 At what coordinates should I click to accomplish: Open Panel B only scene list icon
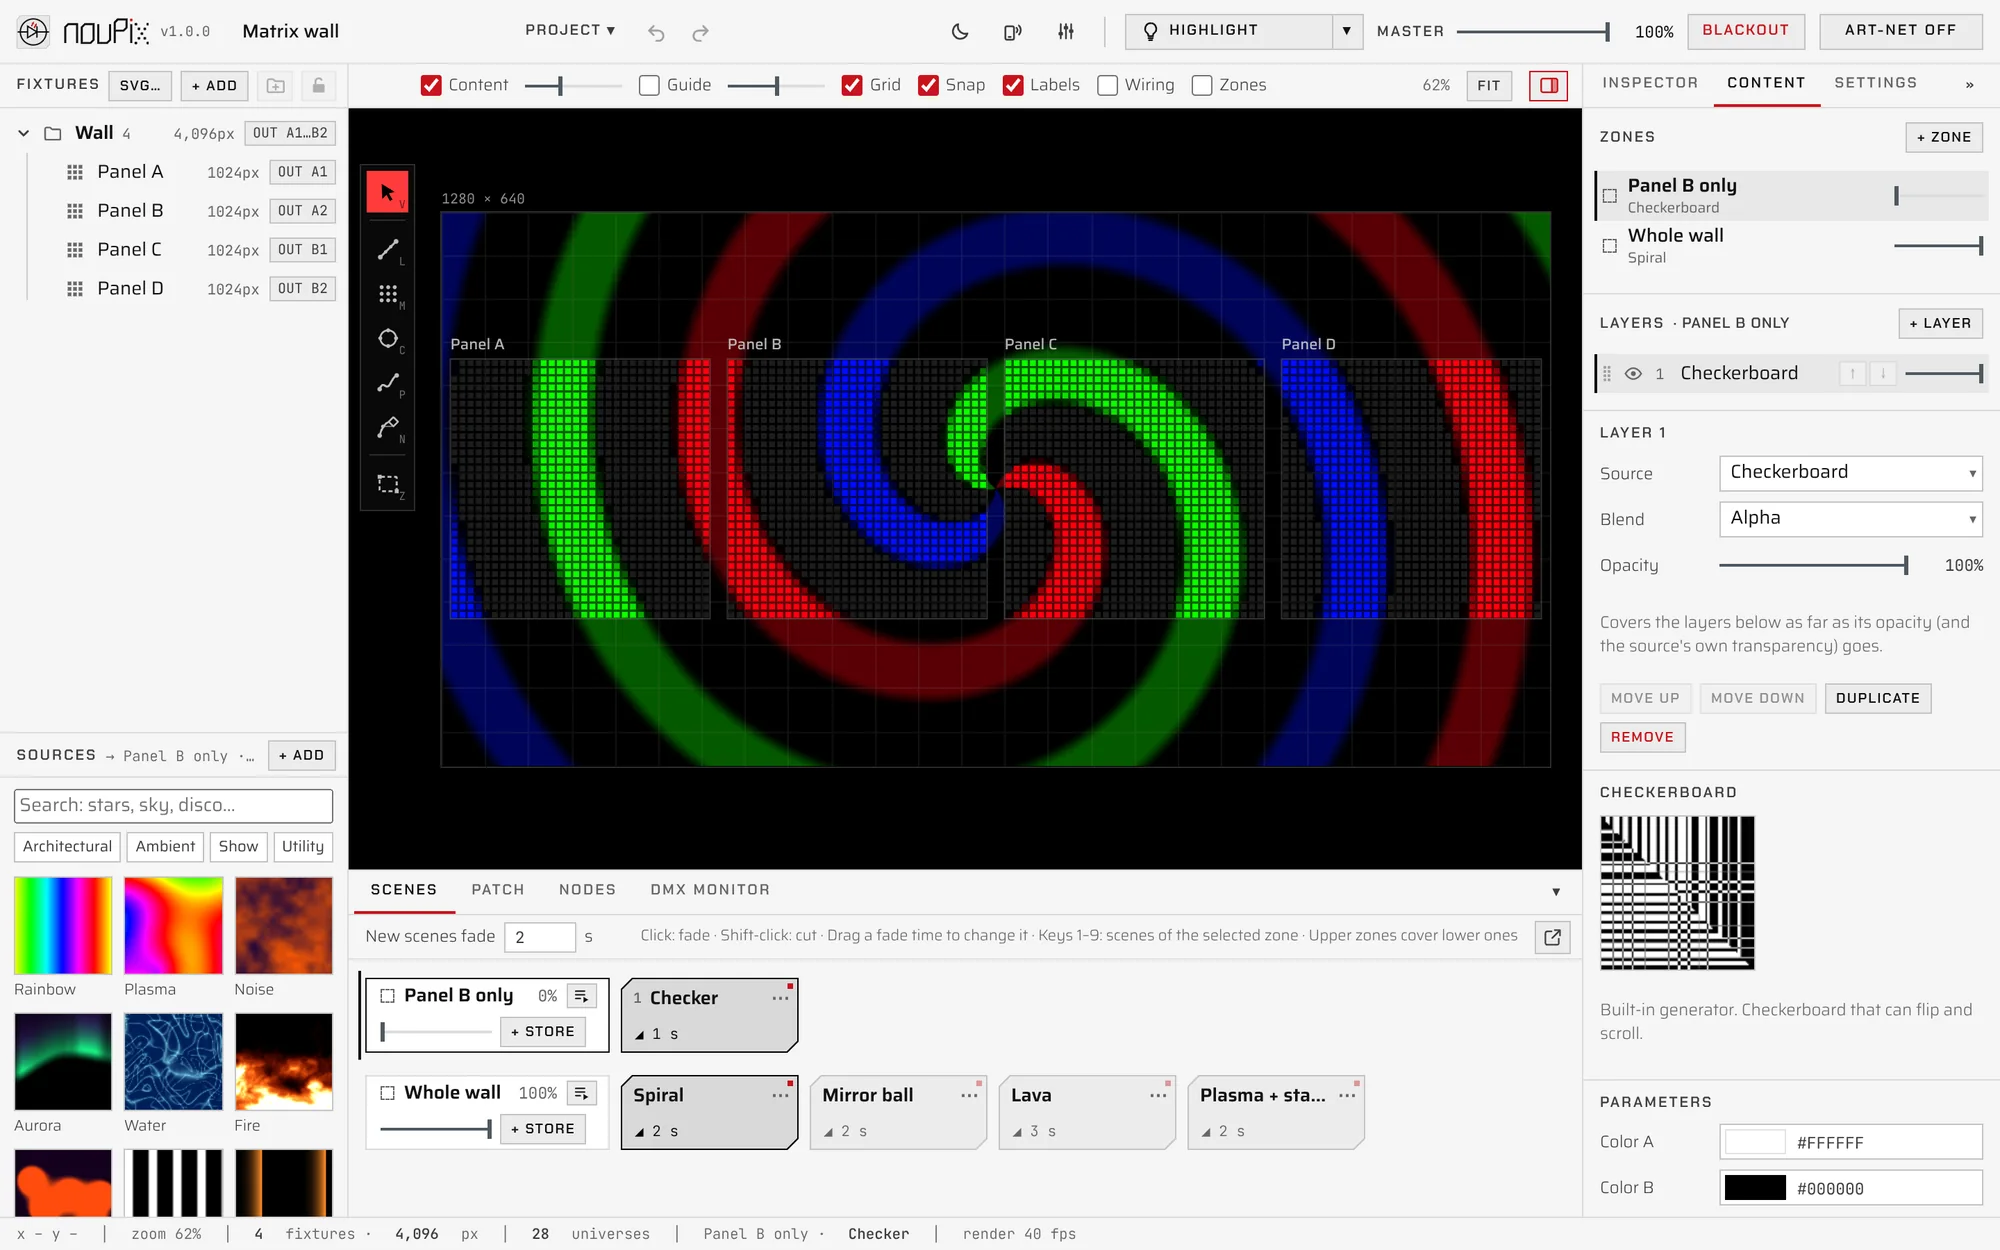[x=581, y=996]
